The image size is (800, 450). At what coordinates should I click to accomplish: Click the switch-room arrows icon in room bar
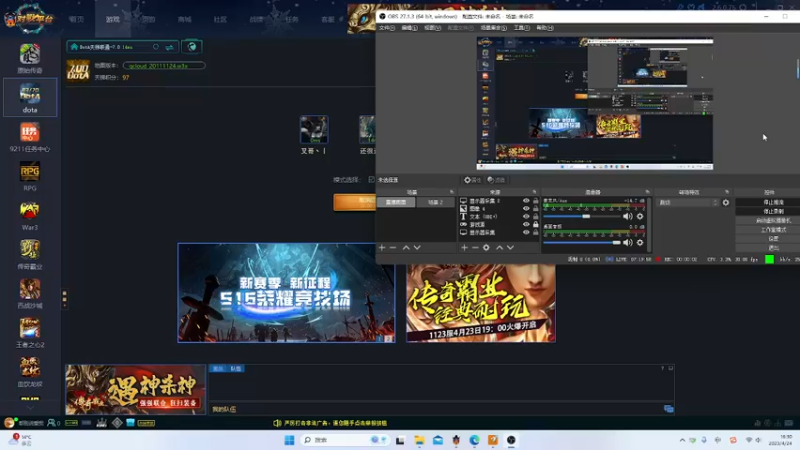(x=169, y=47)
